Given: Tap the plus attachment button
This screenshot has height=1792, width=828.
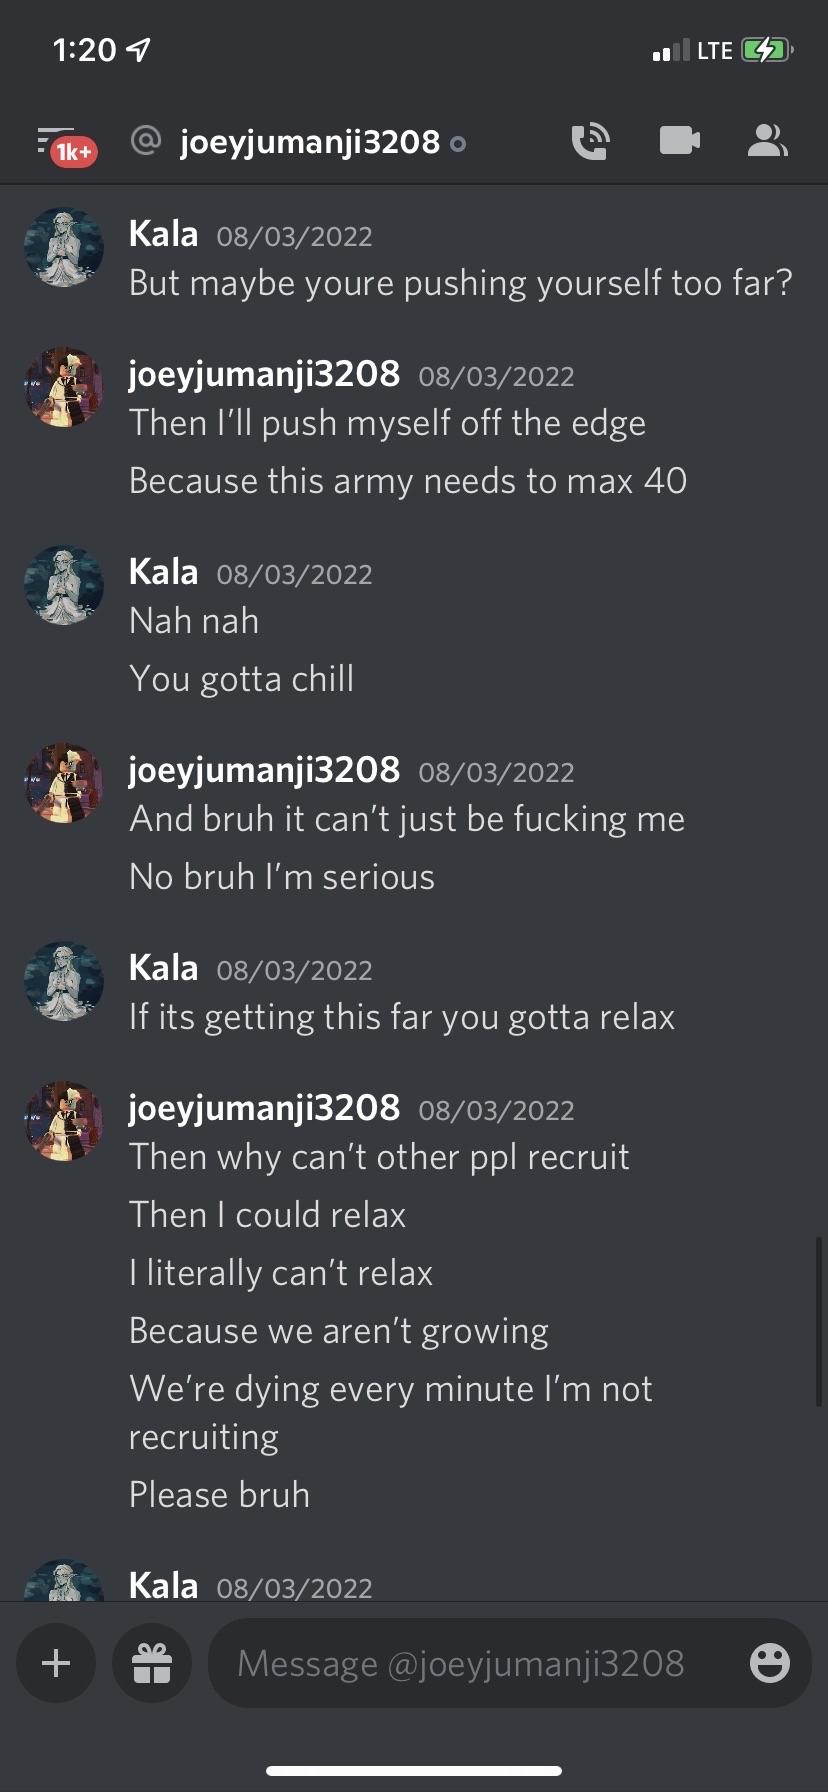Looking at the screenshot, I should (56, 1663).
